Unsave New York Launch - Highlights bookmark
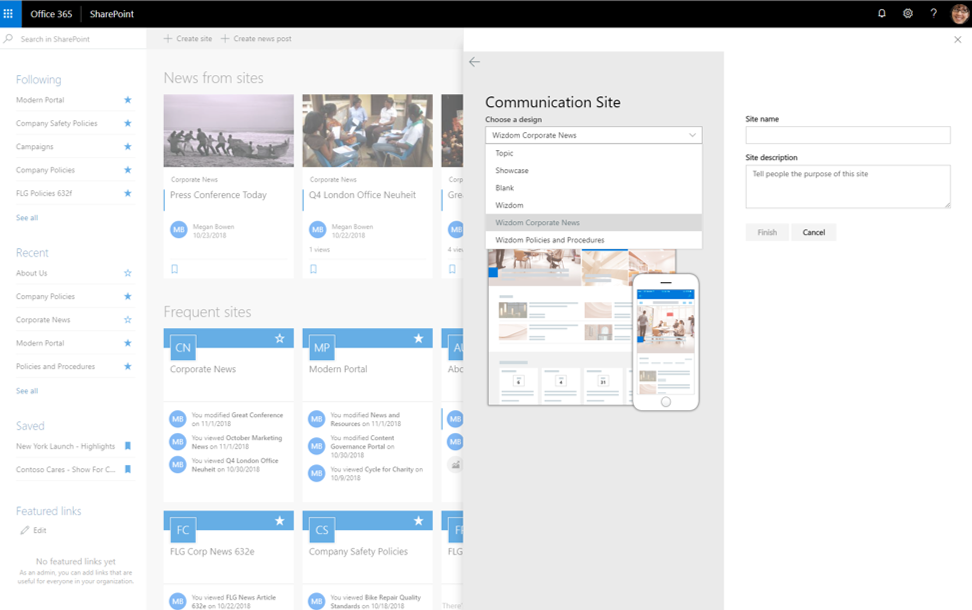Screen dimensions: 972x610 [x=128, y=446]
